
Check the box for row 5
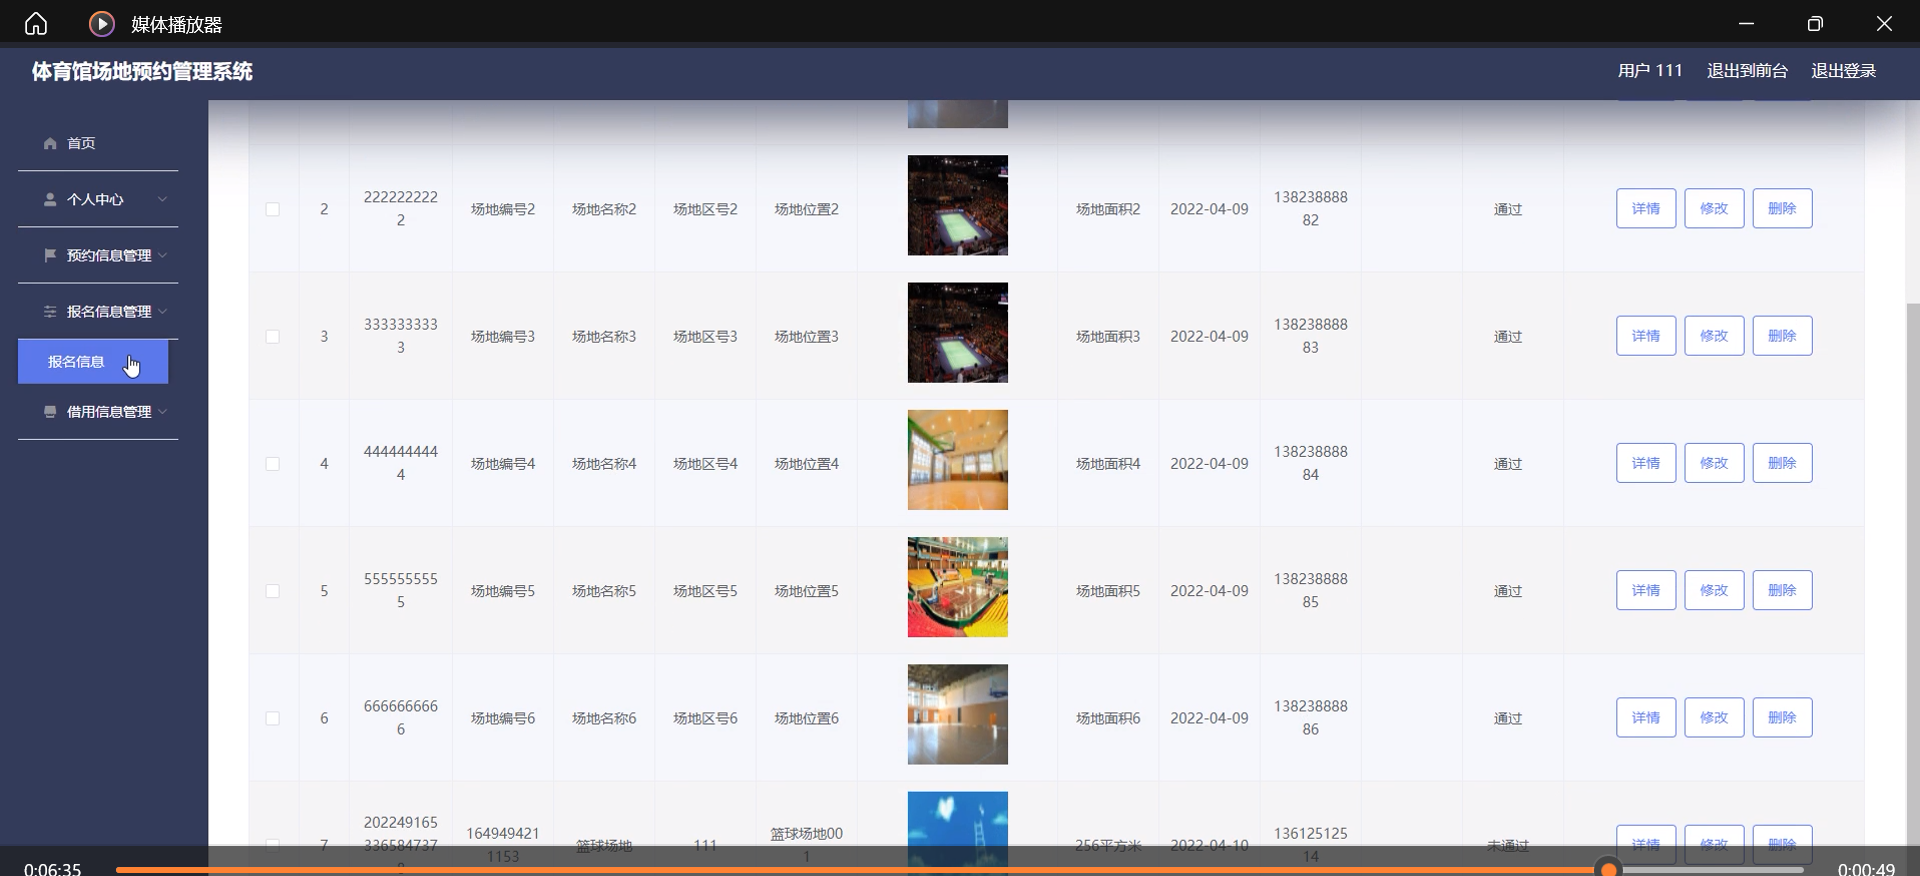tap(272, 591)
